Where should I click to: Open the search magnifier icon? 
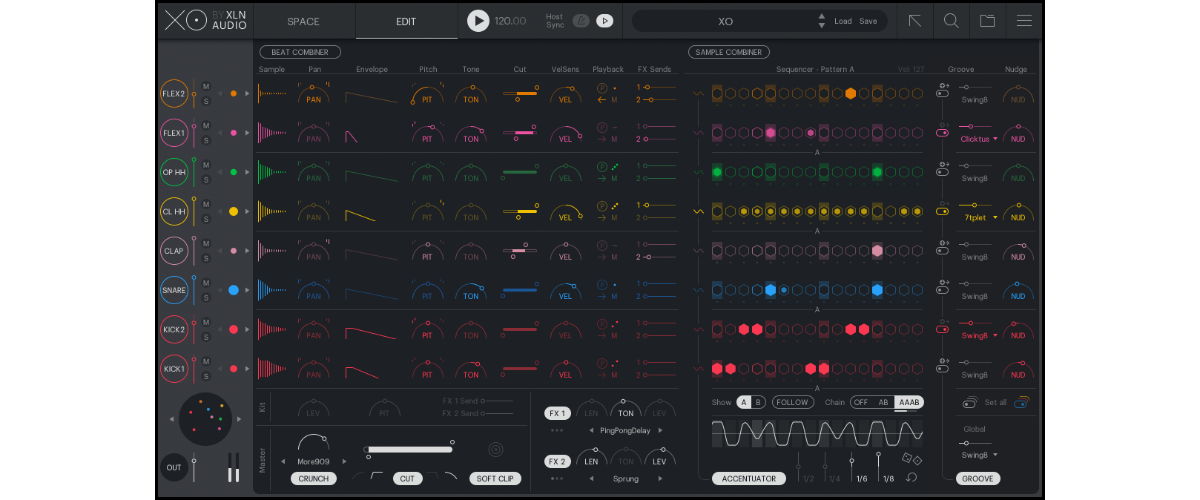click(951, 20)
